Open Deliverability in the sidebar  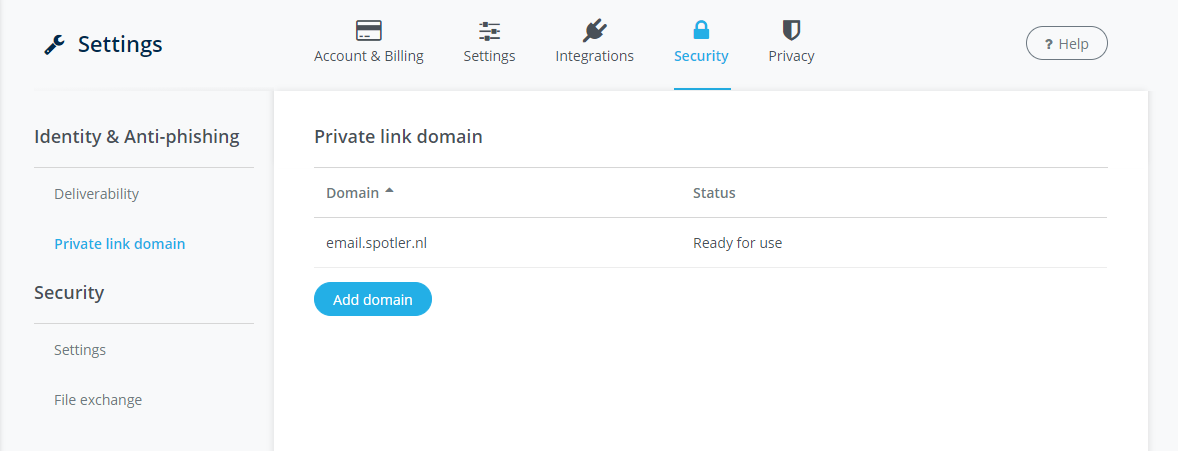96,194
